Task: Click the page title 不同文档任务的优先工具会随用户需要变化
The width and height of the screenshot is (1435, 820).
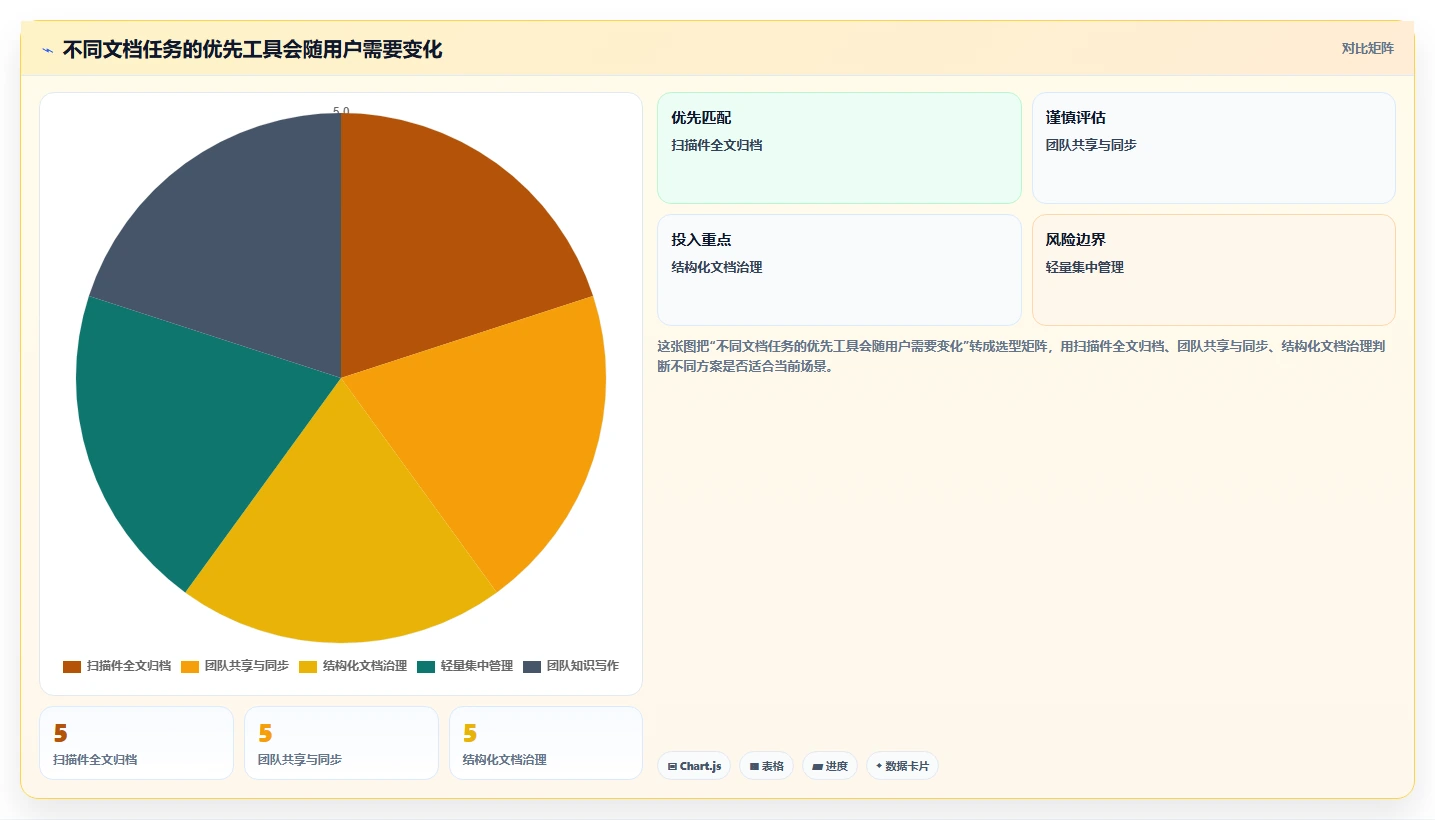Action: [x=252, y=49]
